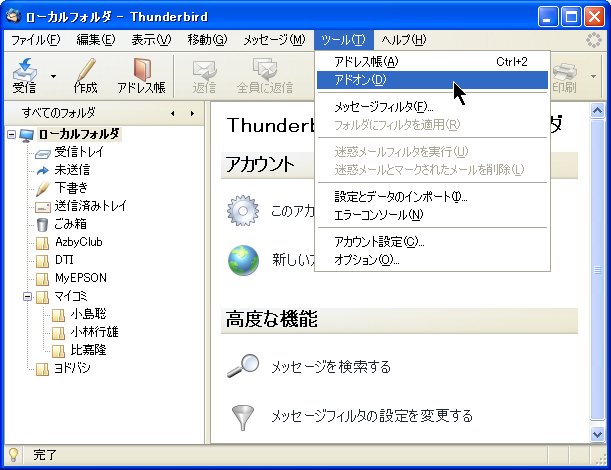
Task: Click the funnel message filter icon
Action: [x=242, y=417]
